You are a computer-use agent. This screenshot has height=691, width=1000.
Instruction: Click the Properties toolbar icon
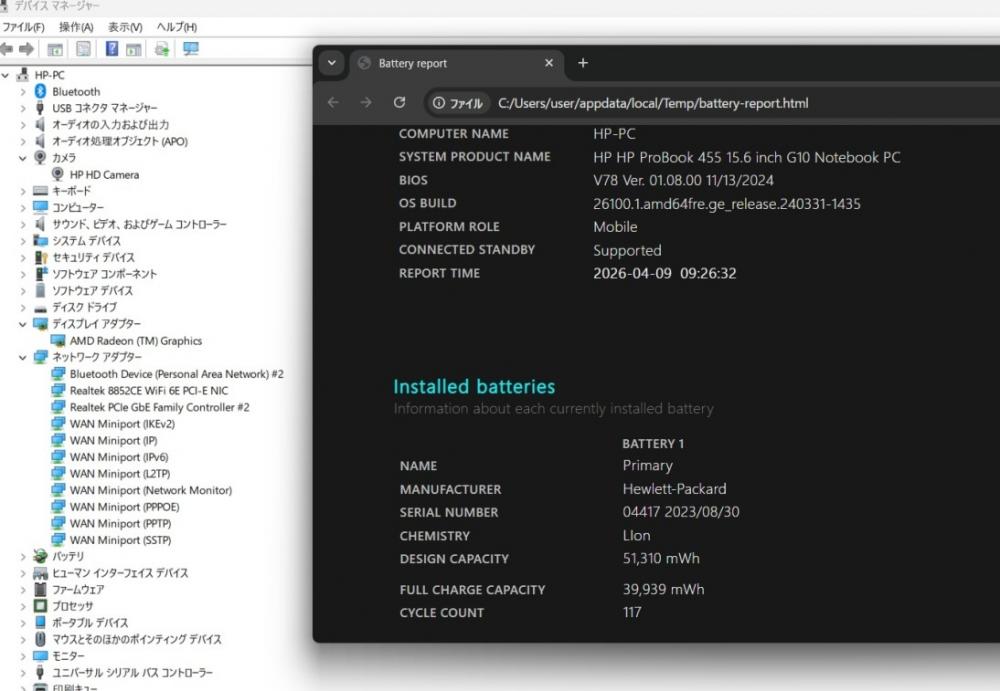tap(83, 49)
